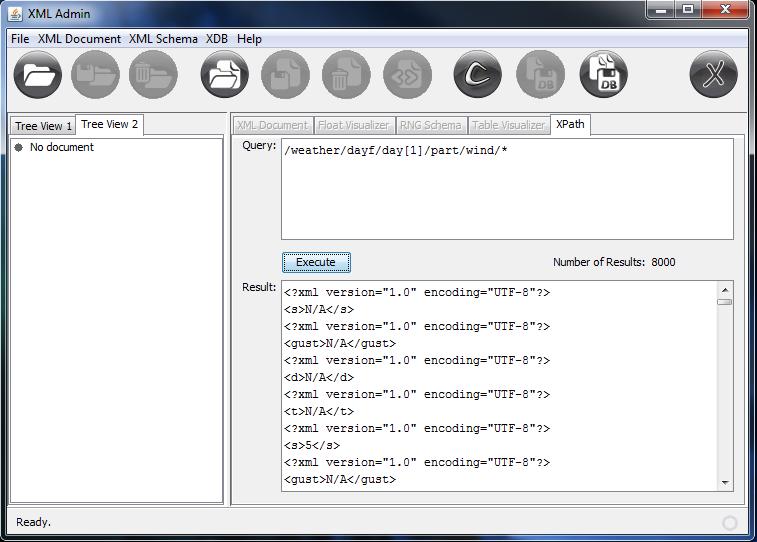The height and width of the screenshot is (542, 757).
Task: Click the <d>N/A</d> result line
Action: click(x=319, y=377)
